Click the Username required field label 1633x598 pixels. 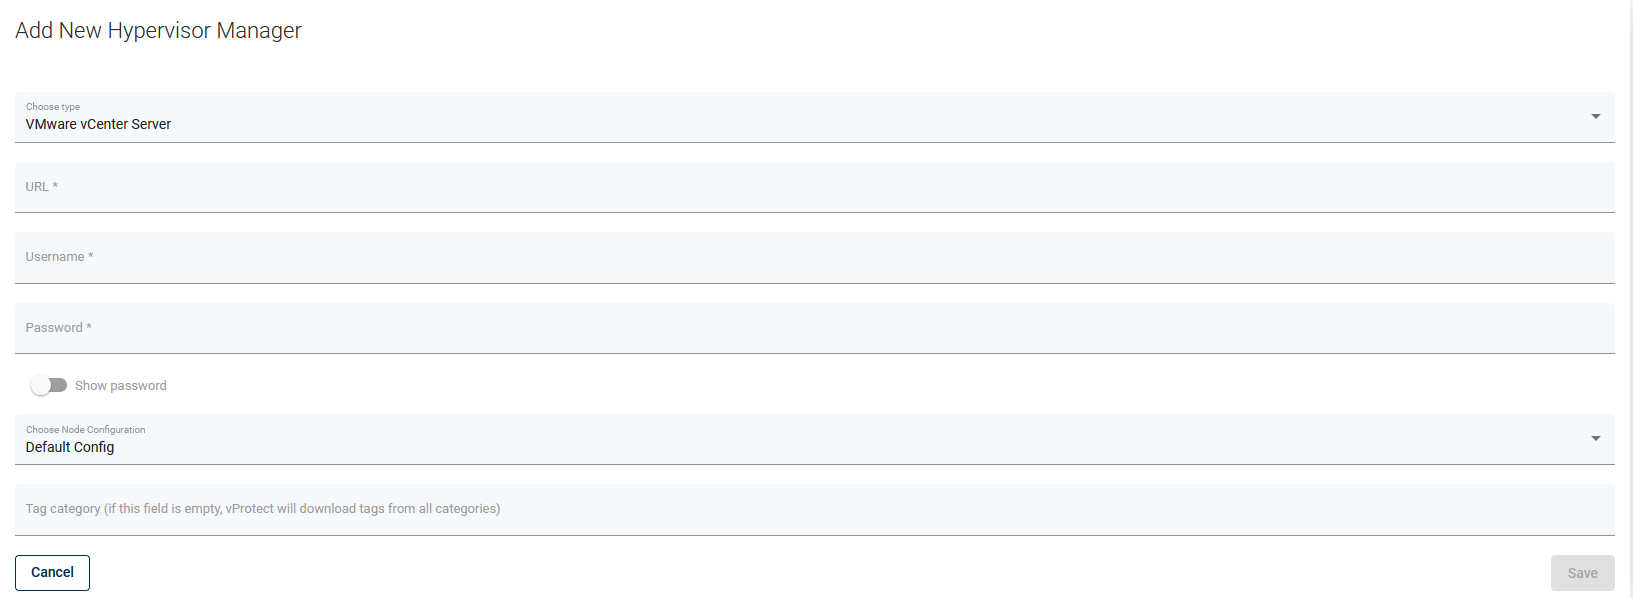pyautogui.click(x=59, y=257)
